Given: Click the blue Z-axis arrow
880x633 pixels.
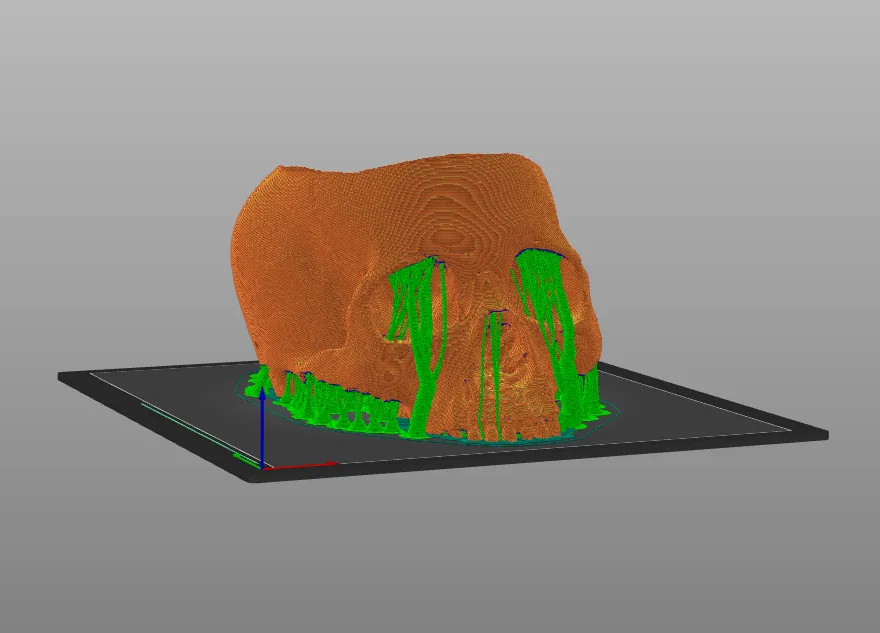Looking at the screenshot, I should 262,426.
